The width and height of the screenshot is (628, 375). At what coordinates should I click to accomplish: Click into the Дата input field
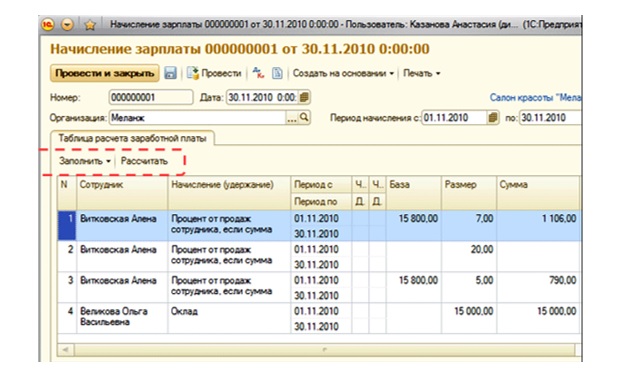[262, 97]
